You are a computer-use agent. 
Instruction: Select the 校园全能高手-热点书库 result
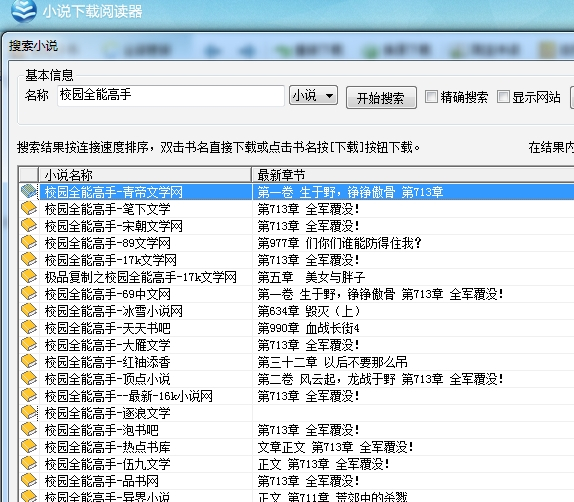pos(108,447)
